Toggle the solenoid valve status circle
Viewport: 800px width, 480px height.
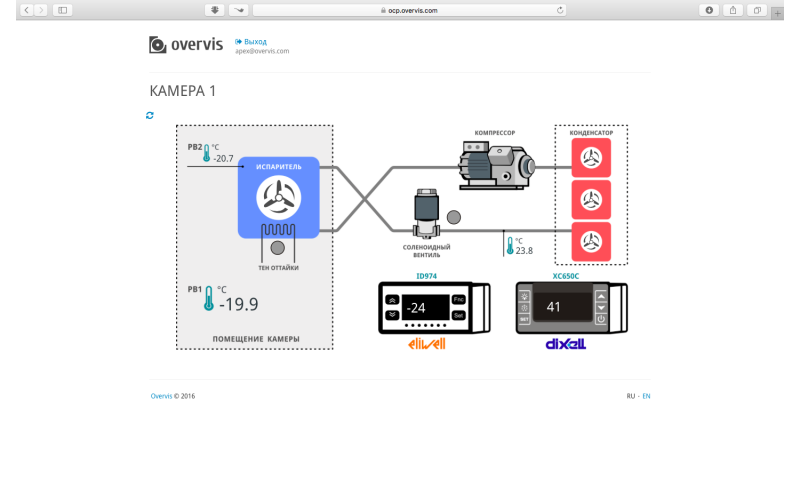[x=453, y=216]
